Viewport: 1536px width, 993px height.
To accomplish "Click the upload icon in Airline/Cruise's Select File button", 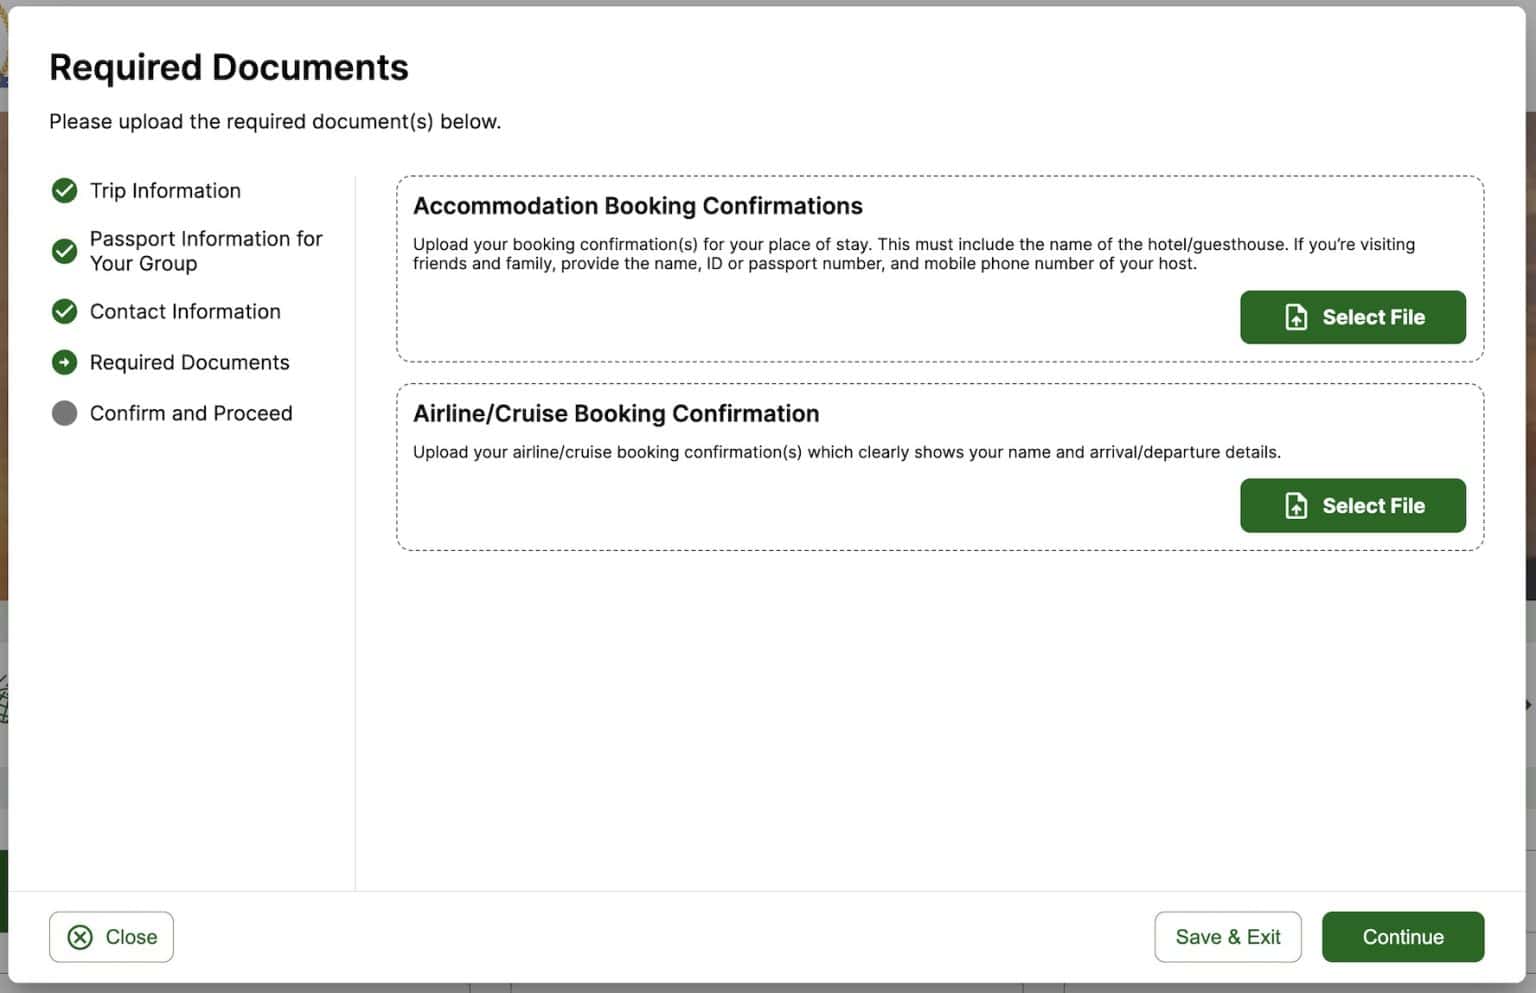I will click(1296, 506).
